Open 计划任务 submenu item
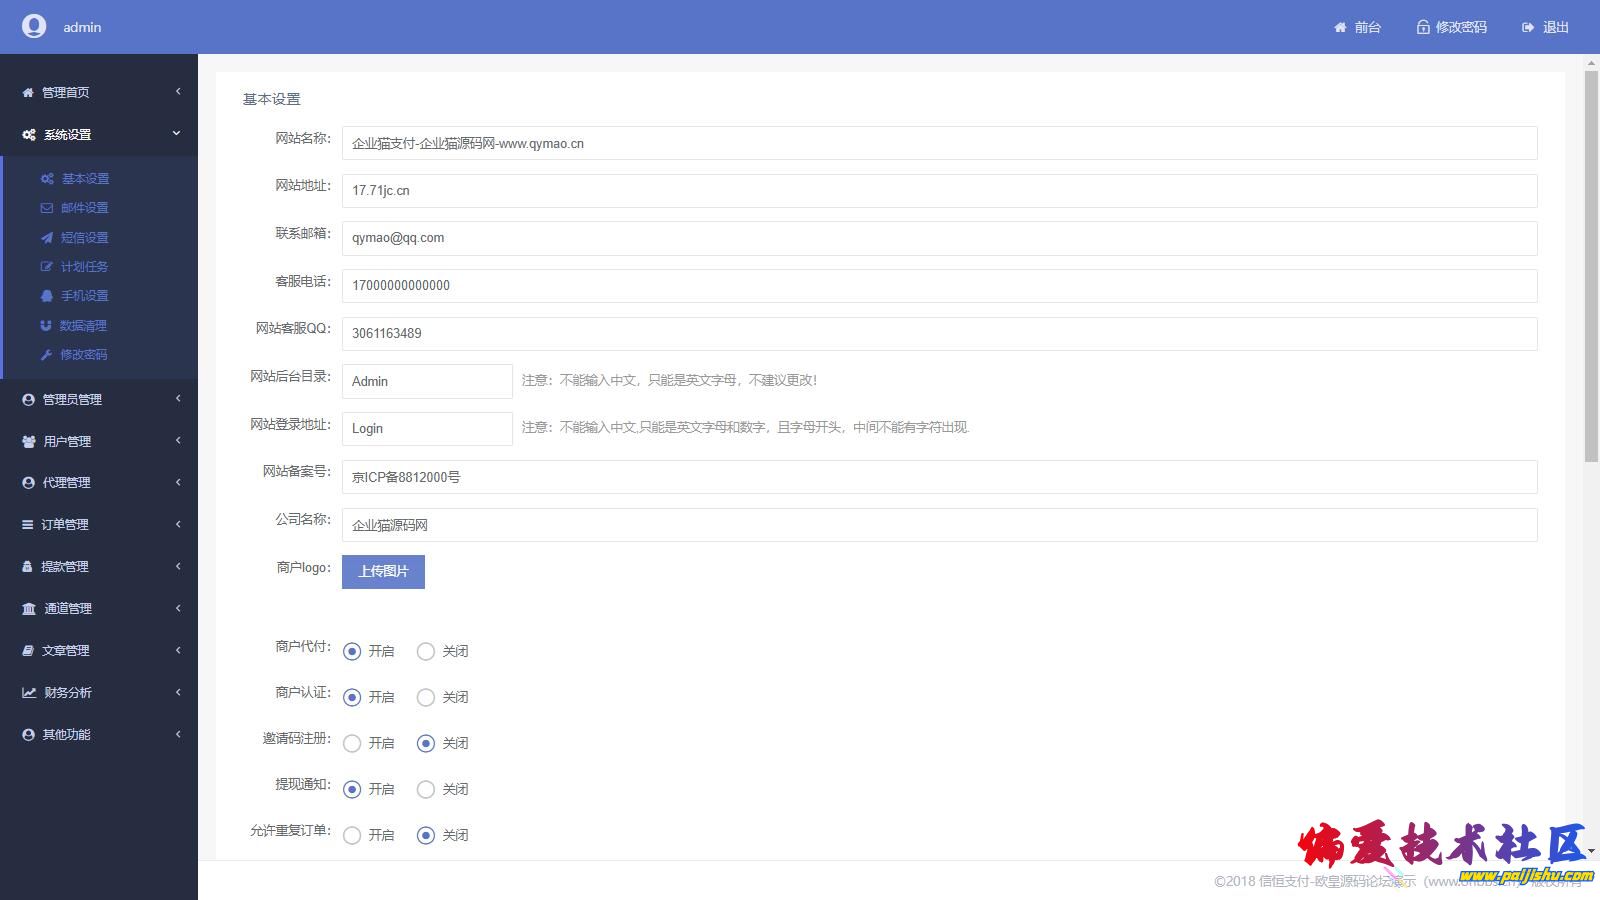Screen dimensions: 1600x900 tap(84, 267)
